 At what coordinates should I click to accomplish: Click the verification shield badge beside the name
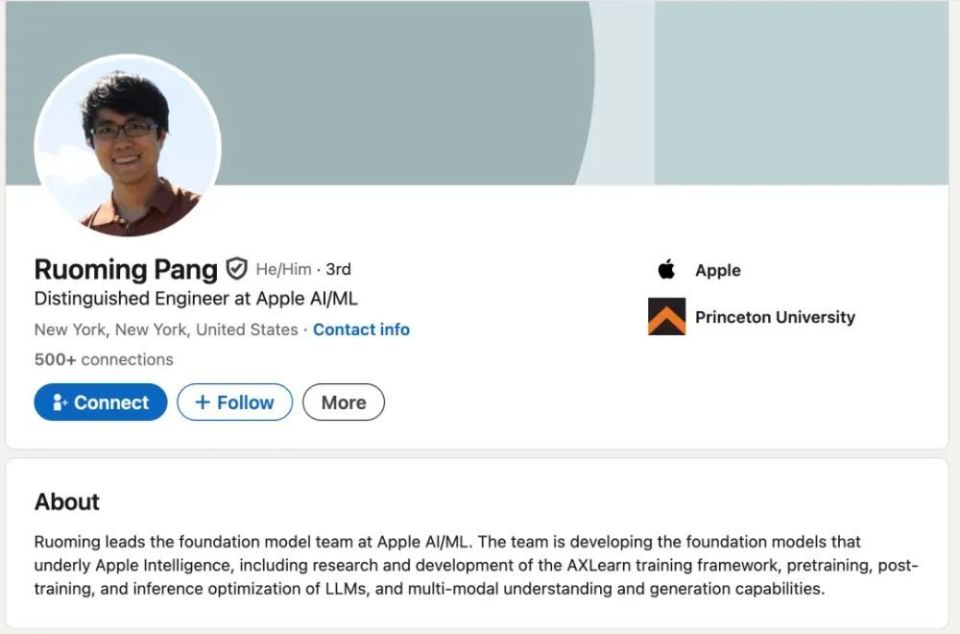(237, 269)
